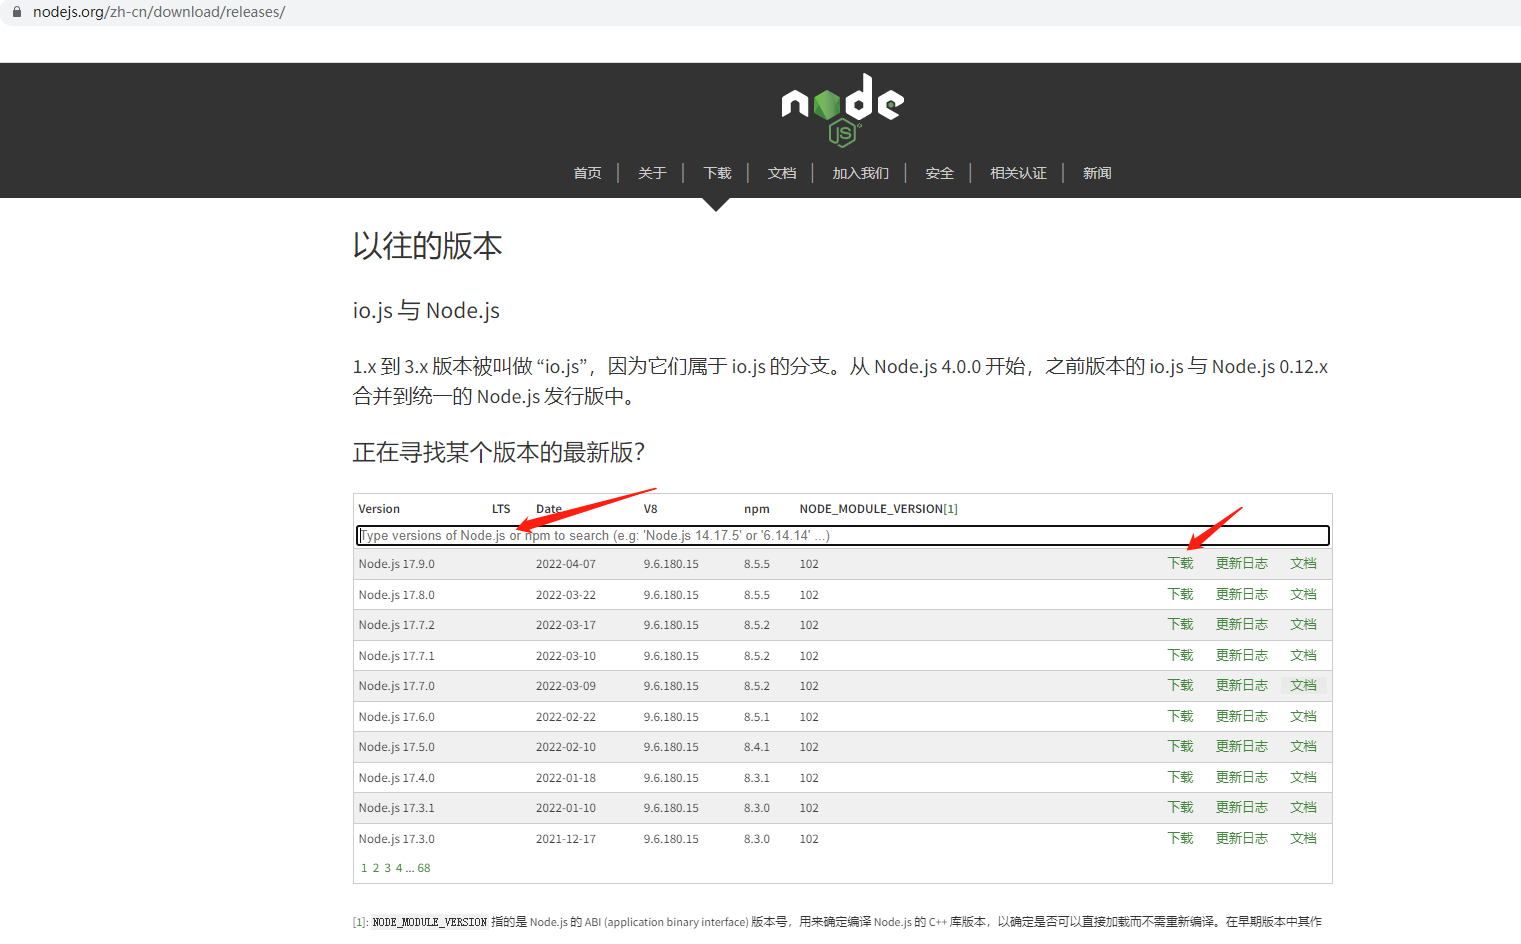The image size is (1521, 944).
Task: Select the 下载 navigation item
Action: [716, 172]
